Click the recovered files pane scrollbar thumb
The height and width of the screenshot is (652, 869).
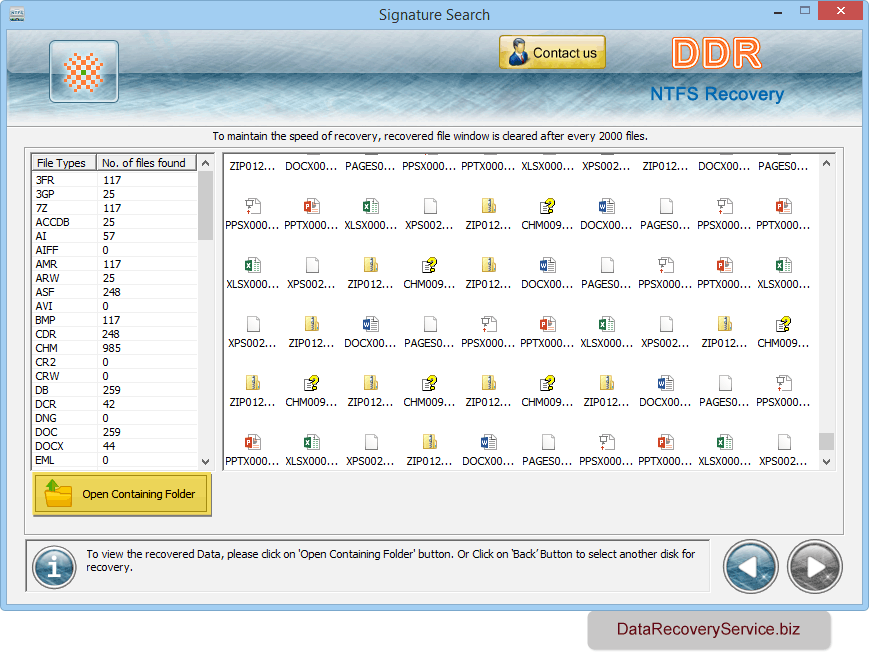coord(826,441)
